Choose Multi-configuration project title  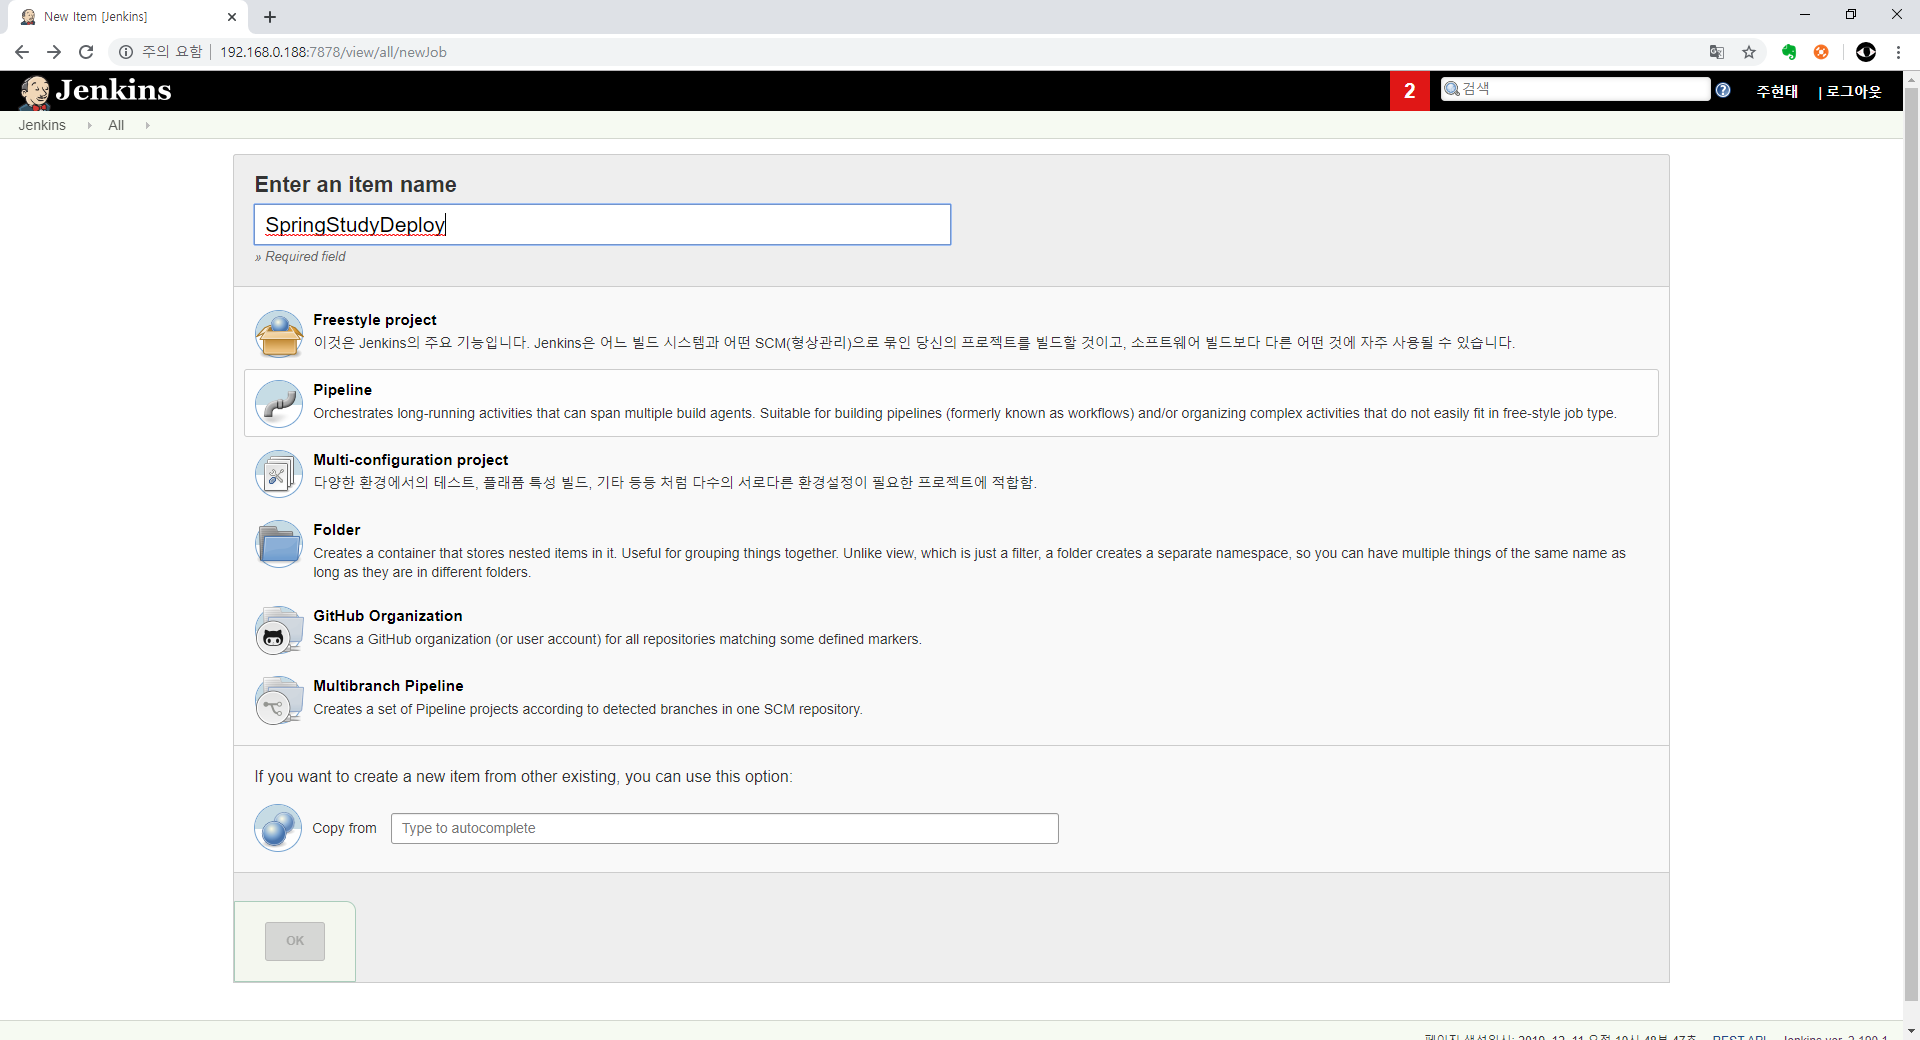click(x=410, y=460)
